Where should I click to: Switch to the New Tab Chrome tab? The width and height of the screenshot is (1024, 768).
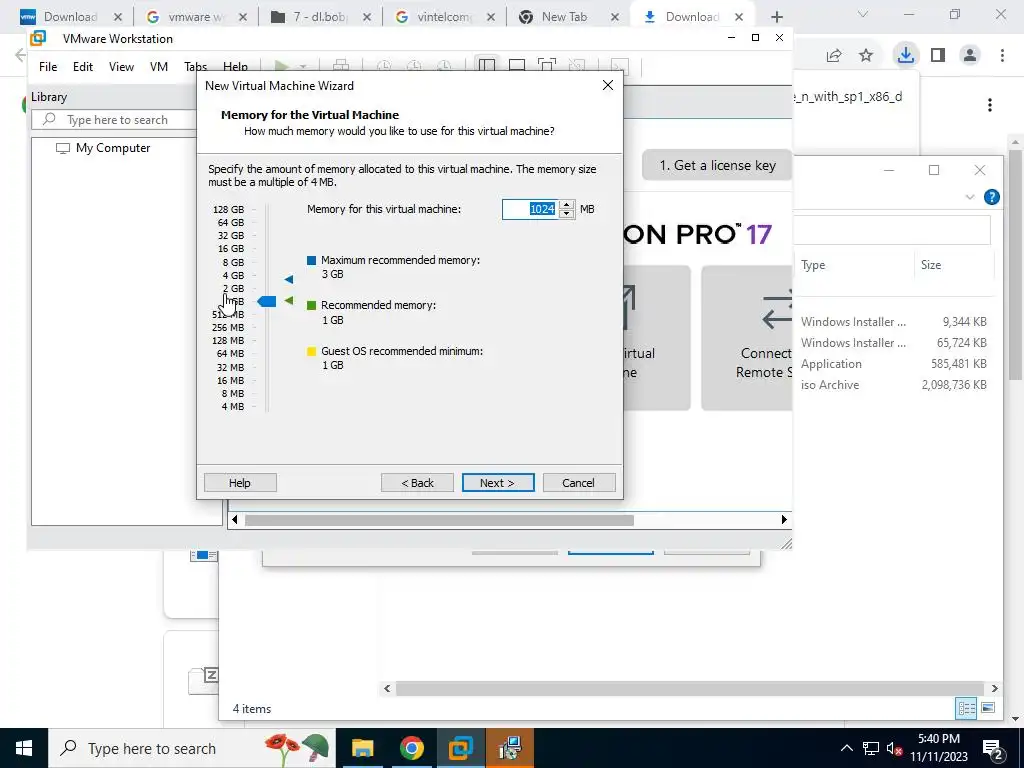click(564, 17)
